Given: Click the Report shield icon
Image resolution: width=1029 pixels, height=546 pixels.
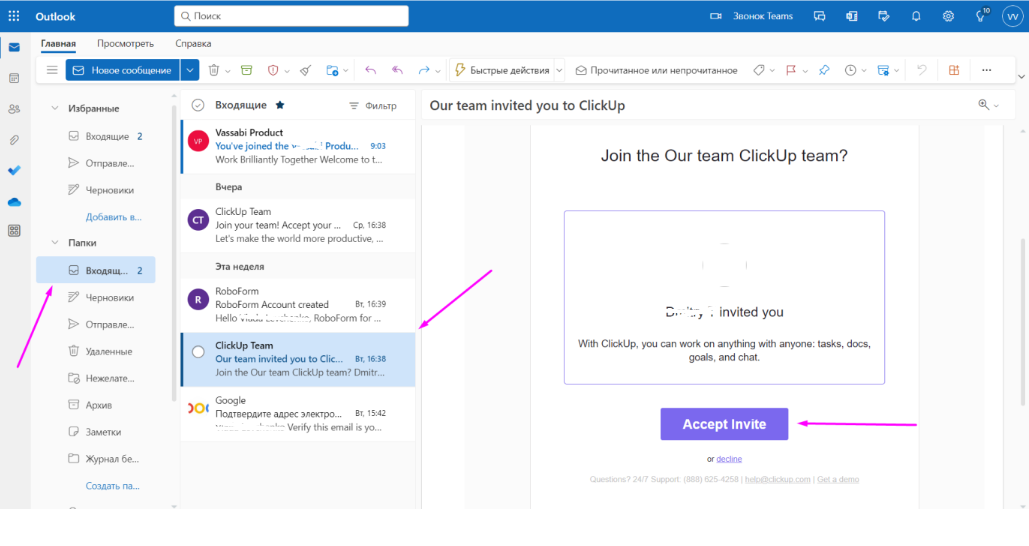Looking at the screenshot, I should coord(273,70).
